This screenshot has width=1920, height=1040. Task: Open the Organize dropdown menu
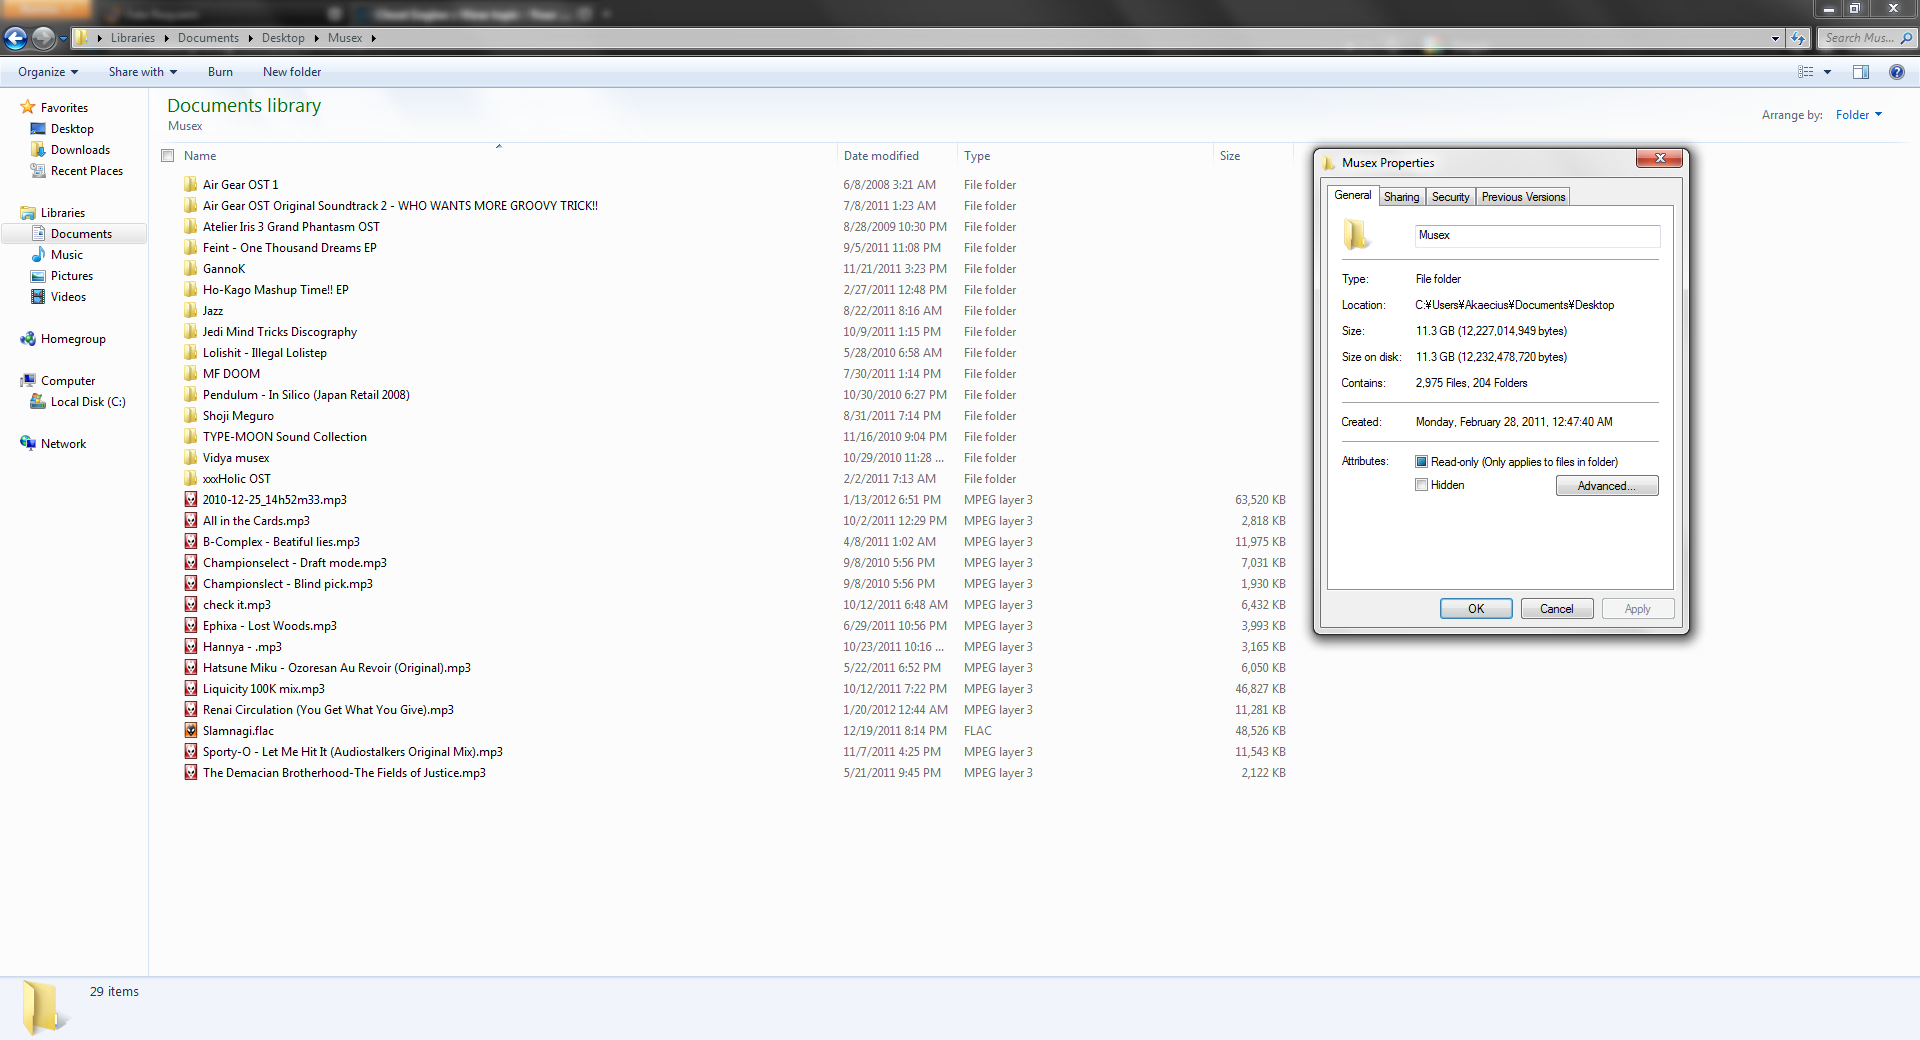[x=48, y=72]
